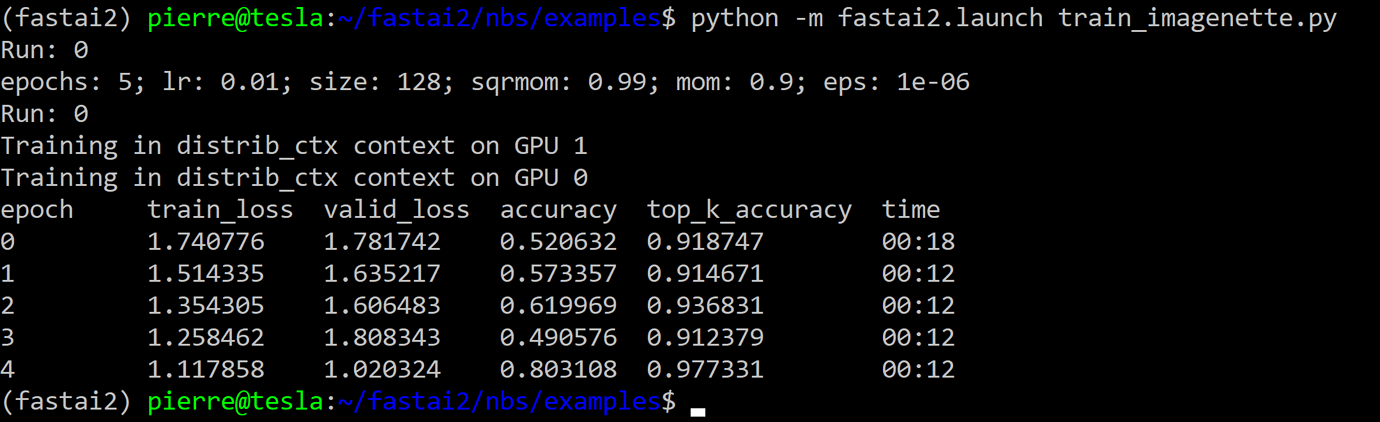Select the epoch column header

coord(37,210)
